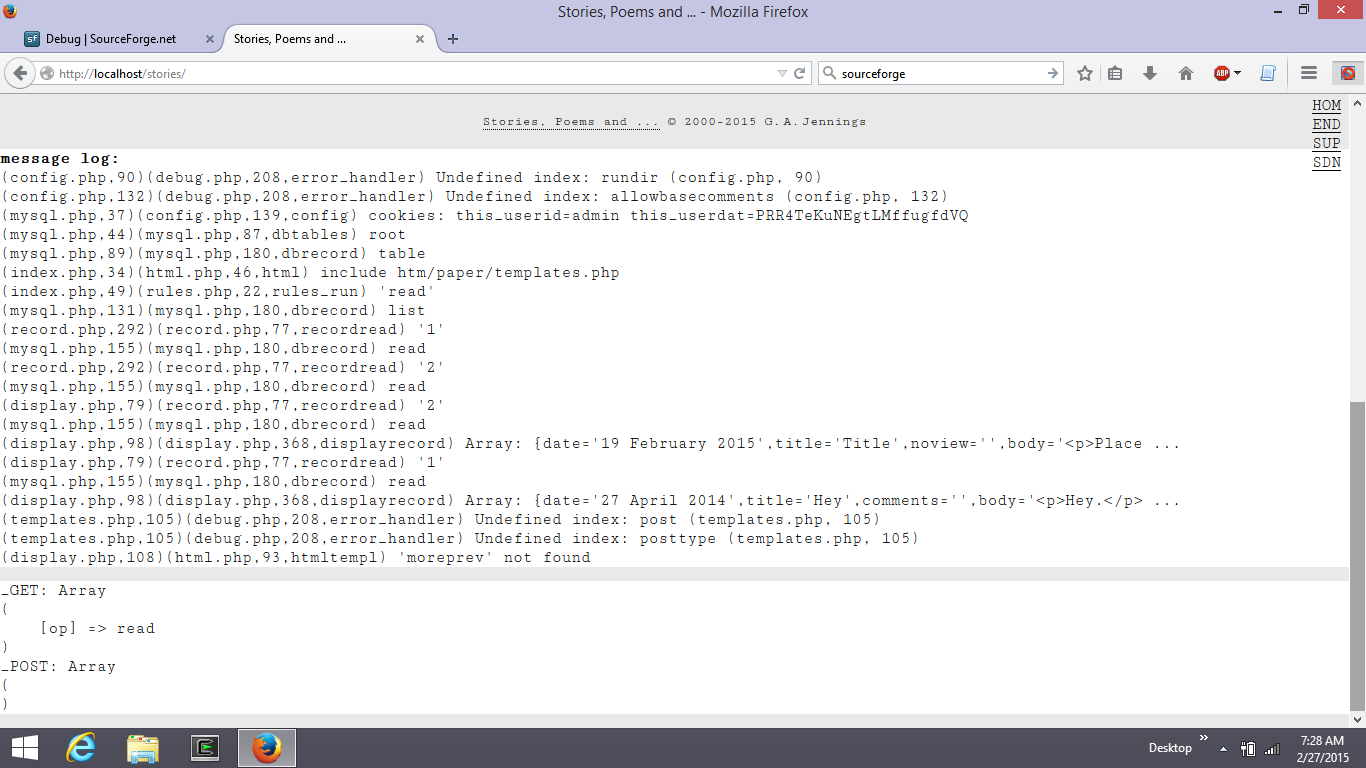Open the bookmarks clipboard icon
The width and height of the screenshot is (1366, 768).
click(x=1114, y=73)
